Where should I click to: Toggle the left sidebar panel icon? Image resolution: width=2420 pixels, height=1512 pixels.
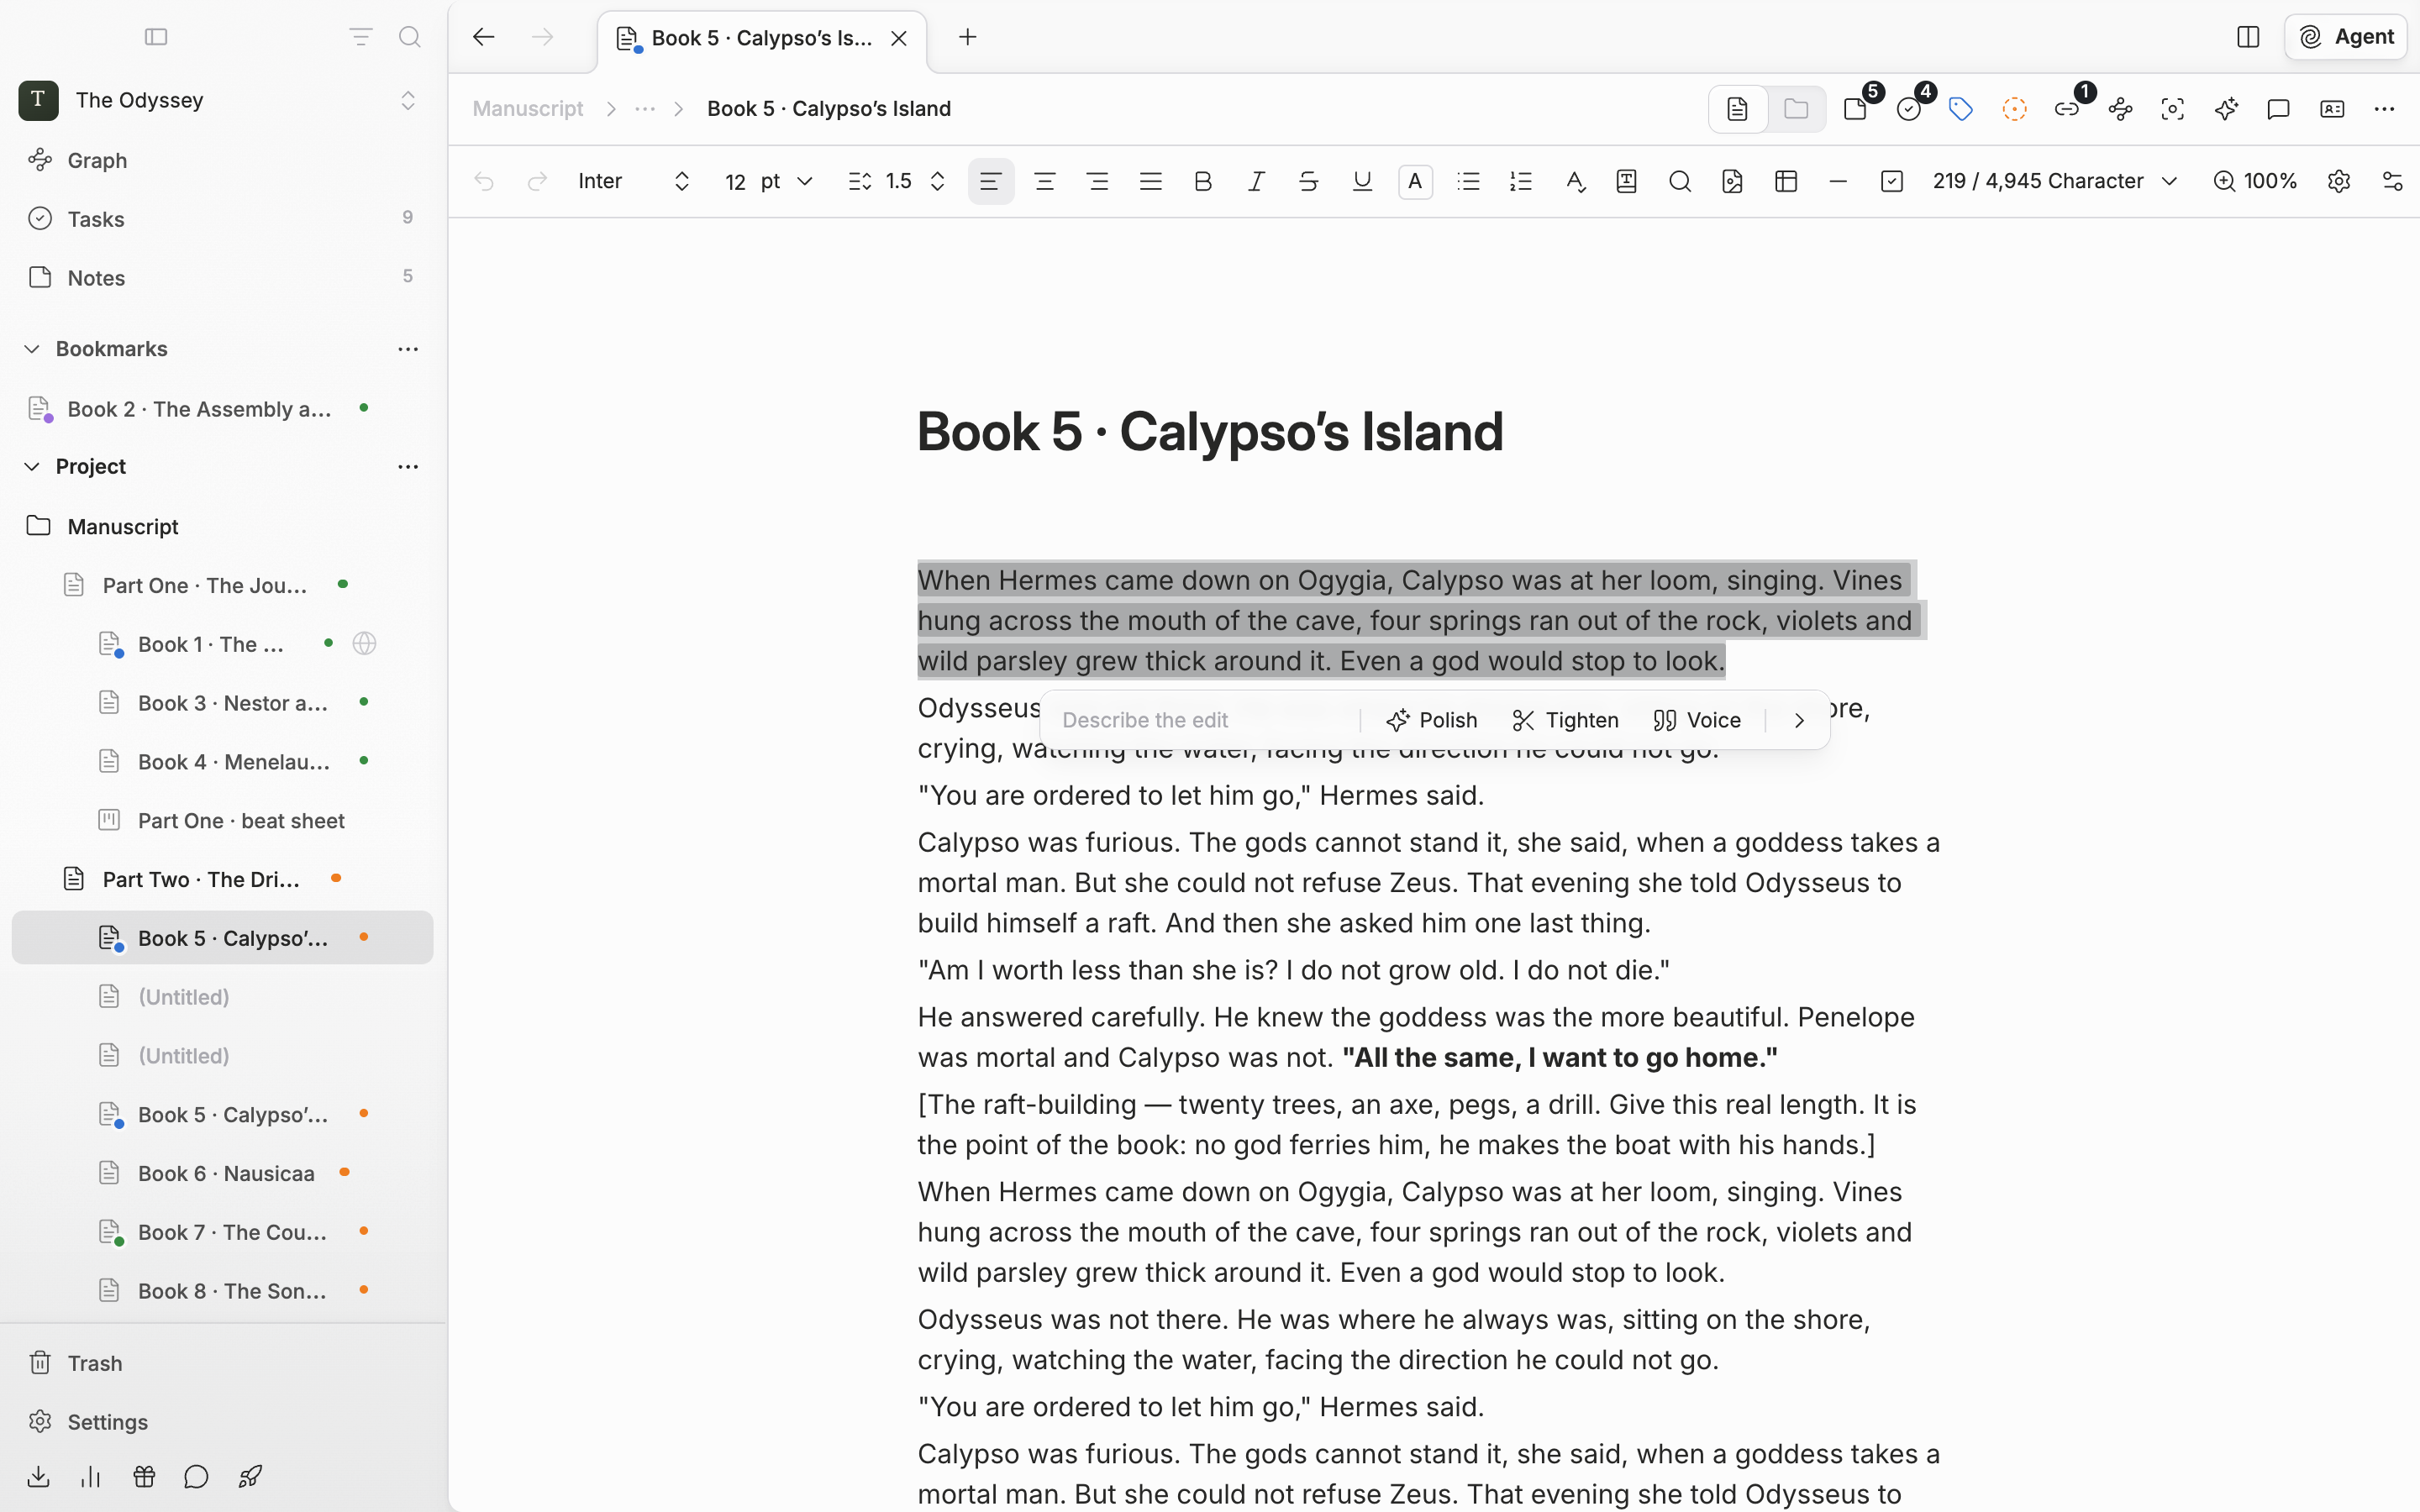(x=156, y=37)
